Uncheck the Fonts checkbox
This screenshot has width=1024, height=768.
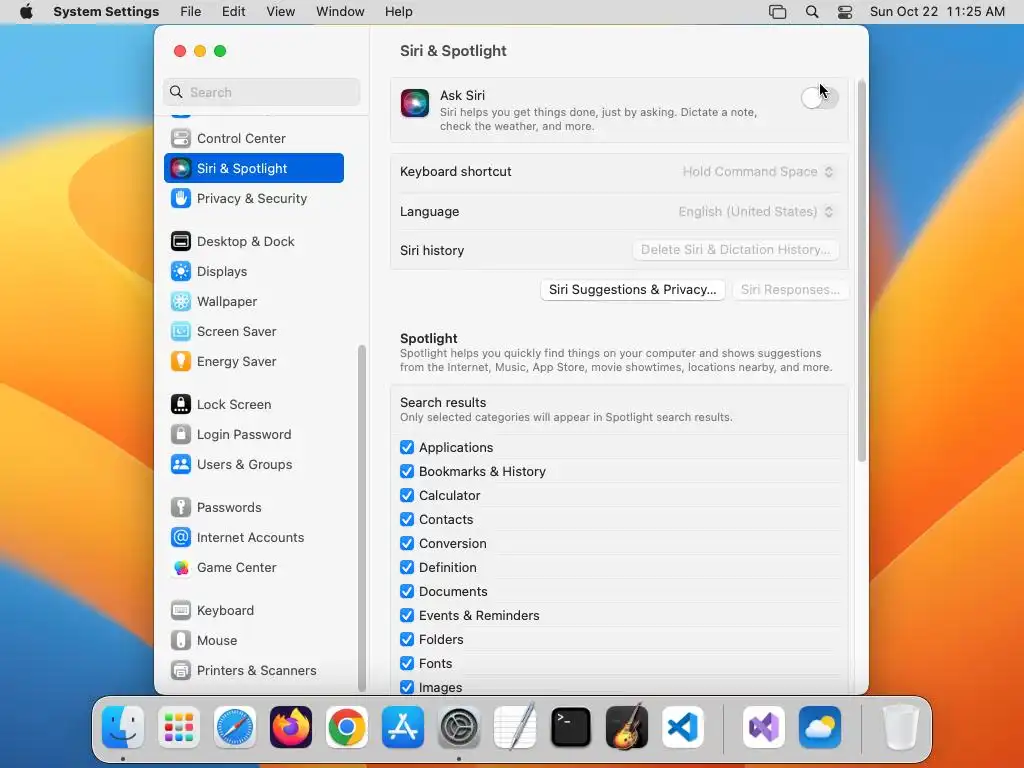click(x=407, y=664)
